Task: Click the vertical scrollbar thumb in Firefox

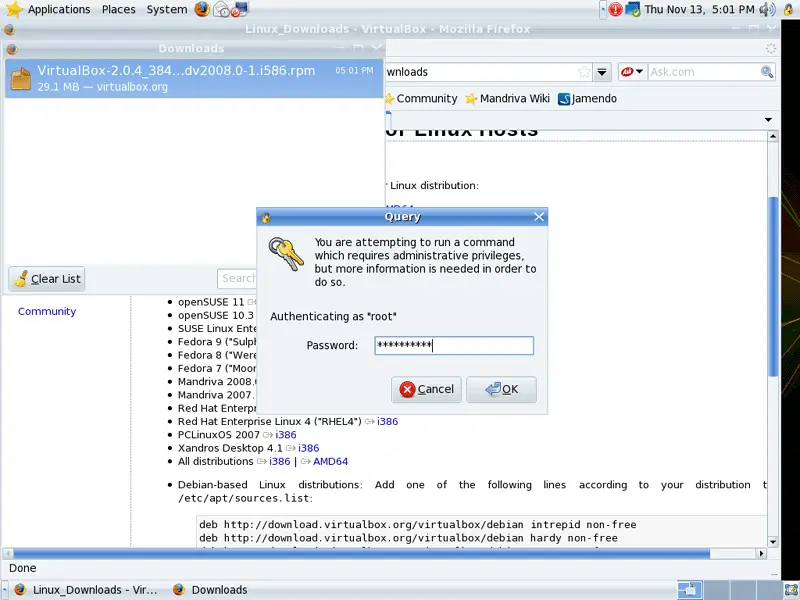Action: coord(772,286)
